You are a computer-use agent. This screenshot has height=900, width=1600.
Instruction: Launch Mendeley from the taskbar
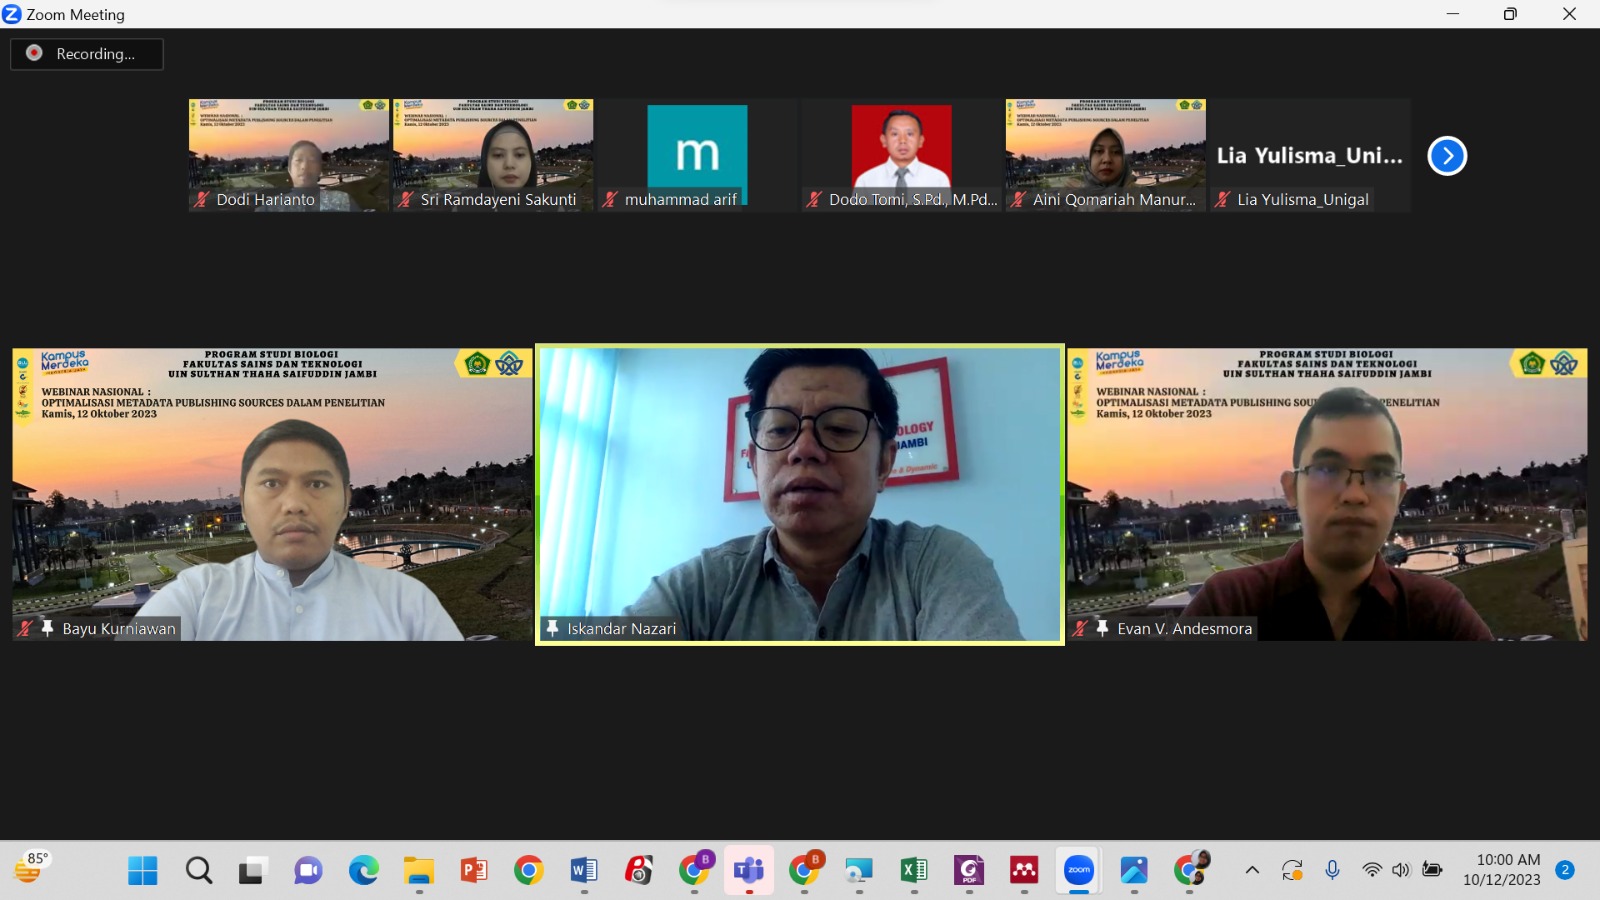point(1023,870)
